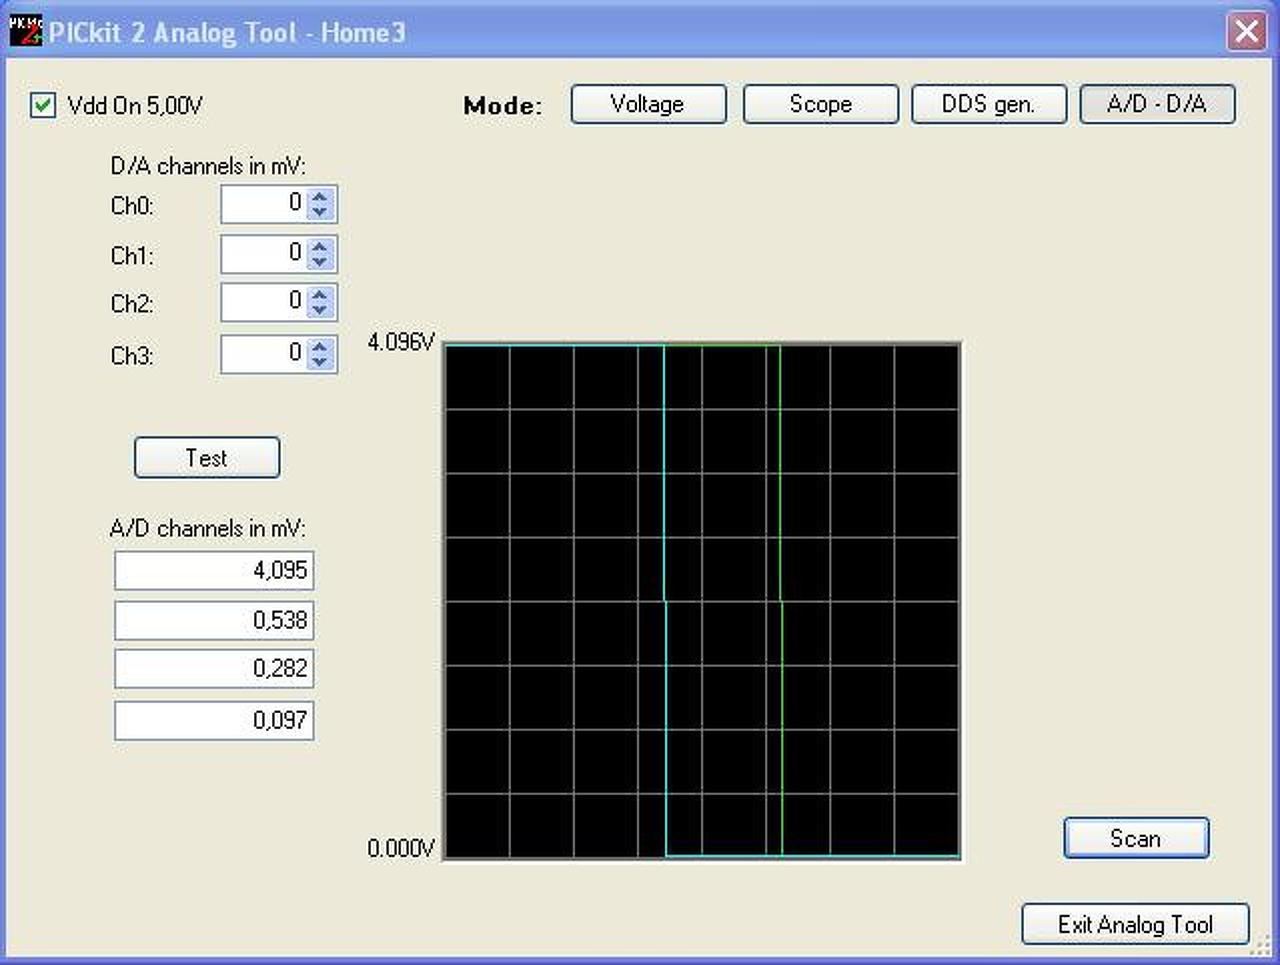
Task: Select the A/D - D/A mode
Action: [1157, 104]
